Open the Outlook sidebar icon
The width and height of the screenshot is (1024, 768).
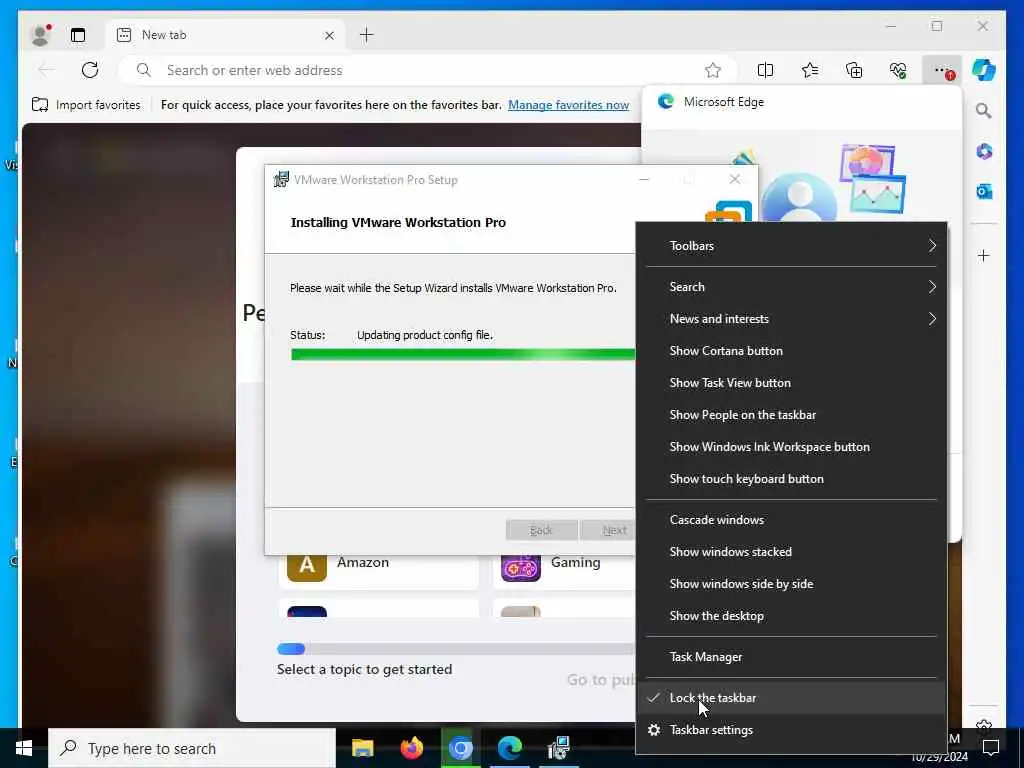tap(984, 191)
